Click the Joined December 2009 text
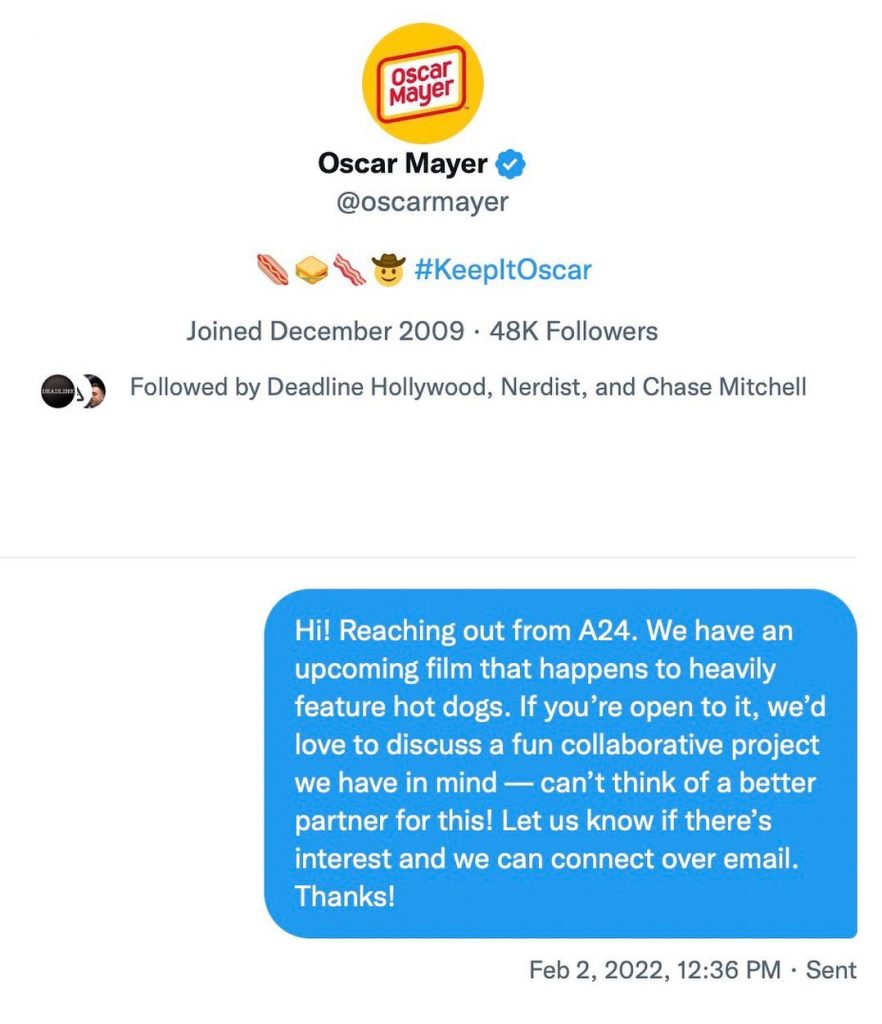This screenshot has height=1024, width=882. click(x=324, y=330)
